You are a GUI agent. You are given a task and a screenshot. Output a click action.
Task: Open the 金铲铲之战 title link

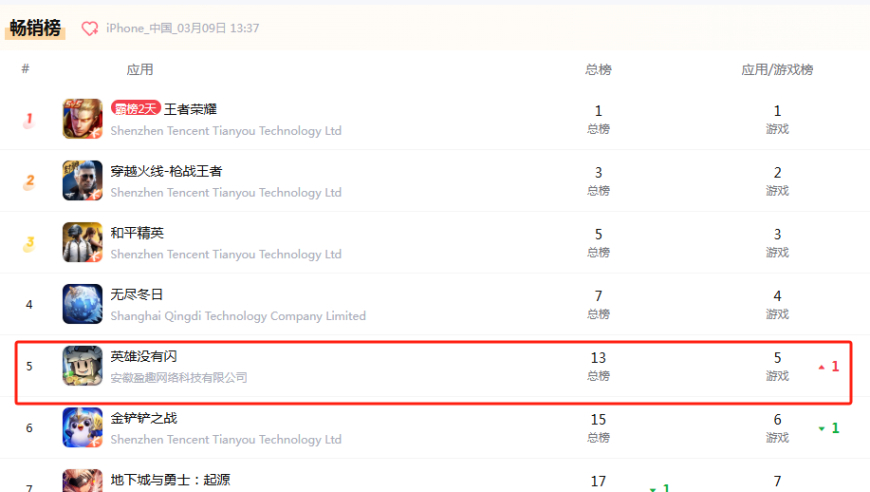[x=144, y=418]
